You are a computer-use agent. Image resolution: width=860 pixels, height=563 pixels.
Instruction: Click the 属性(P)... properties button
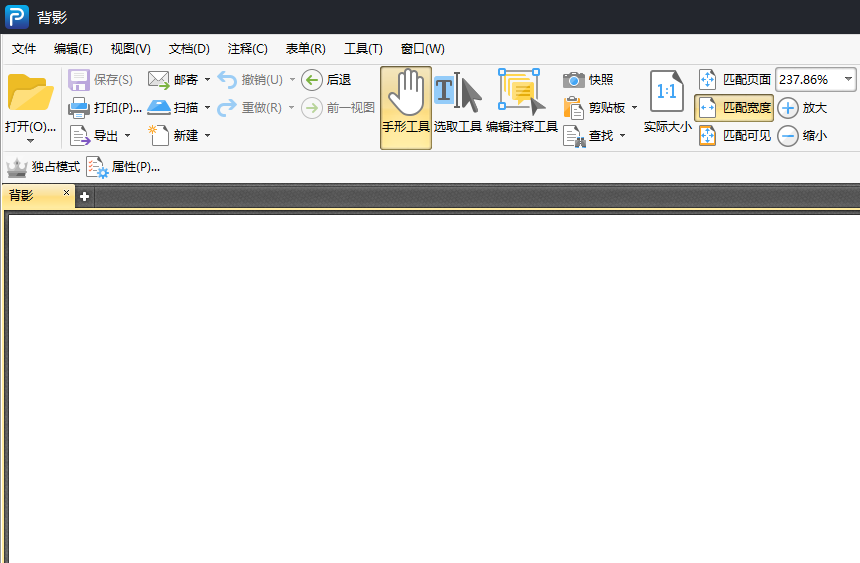pyautogui.click(x=123, y=167)
